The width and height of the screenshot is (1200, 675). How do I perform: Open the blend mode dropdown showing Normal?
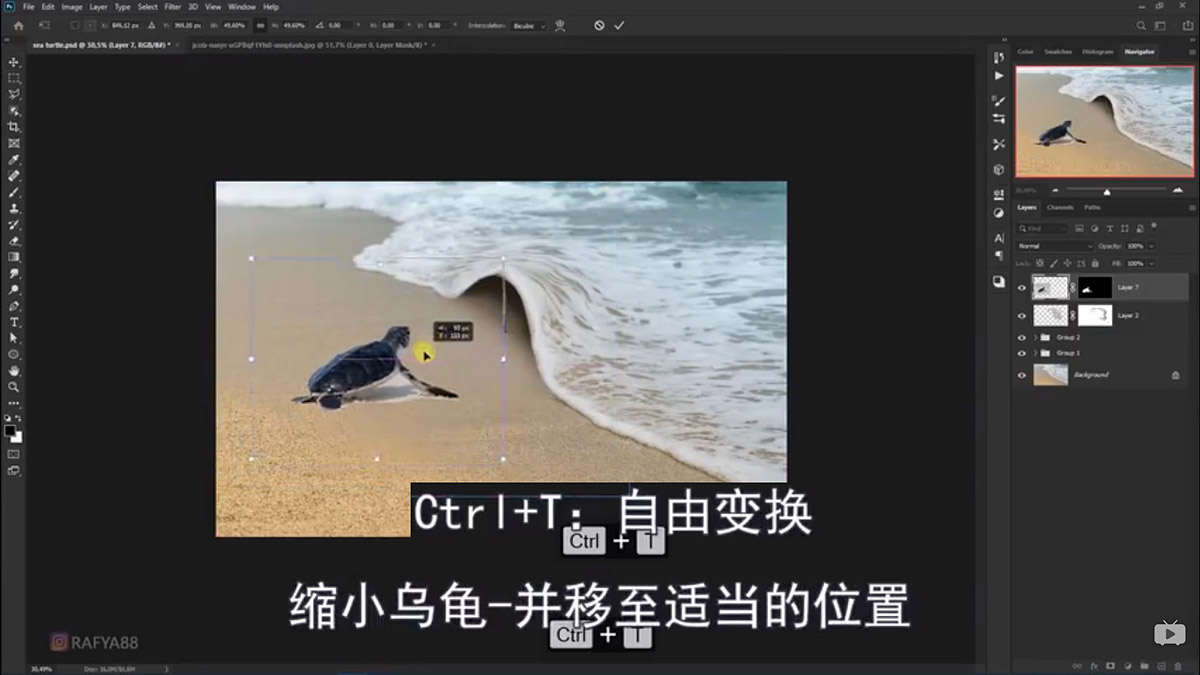point(1055,246)
